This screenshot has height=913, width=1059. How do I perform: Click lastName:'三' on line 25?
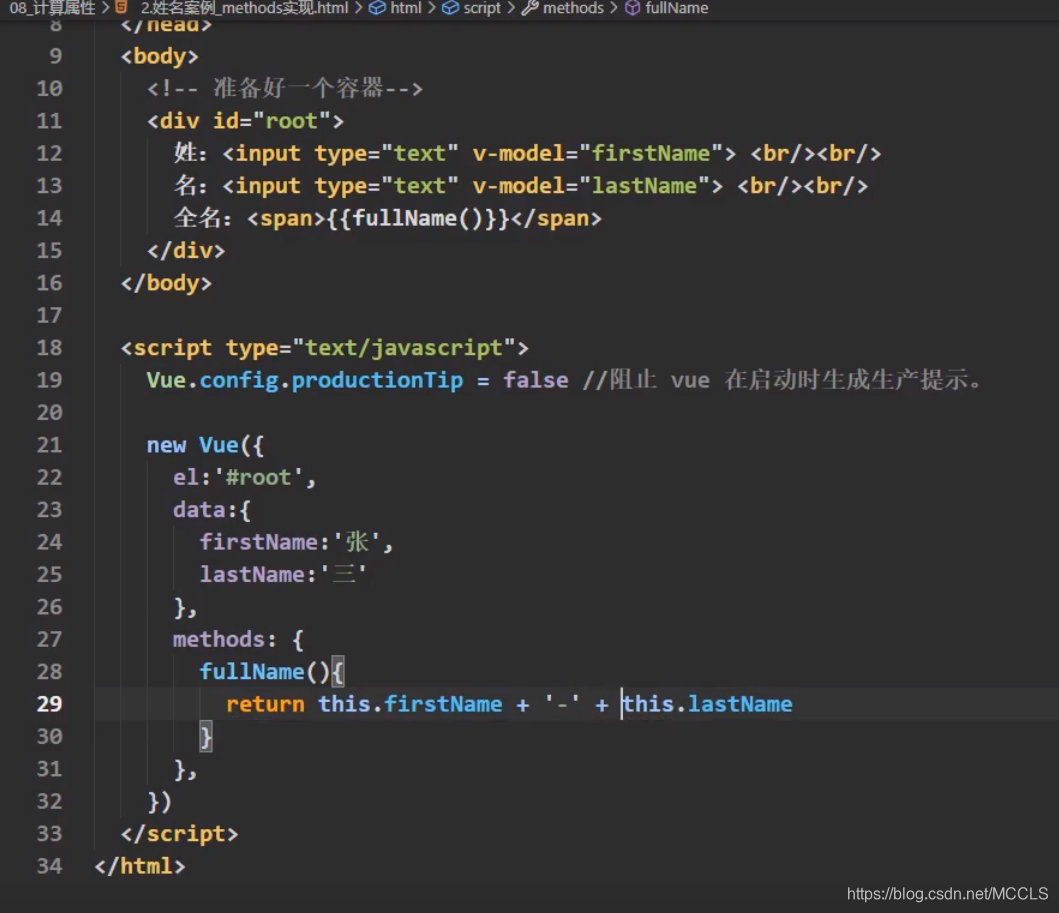tap(283, 575)
